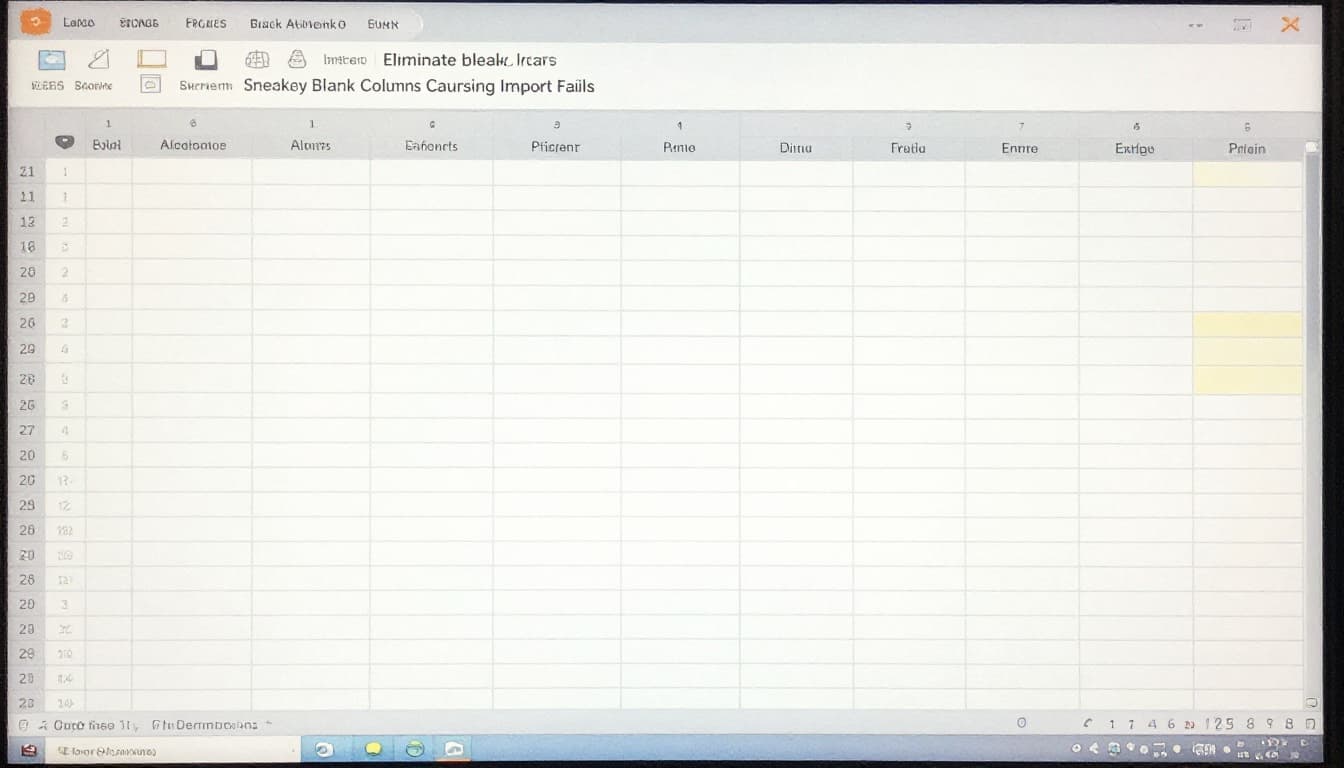
Task: Click the heart icon above row headers
Action: pyautogui.click(x=65, y=142)
